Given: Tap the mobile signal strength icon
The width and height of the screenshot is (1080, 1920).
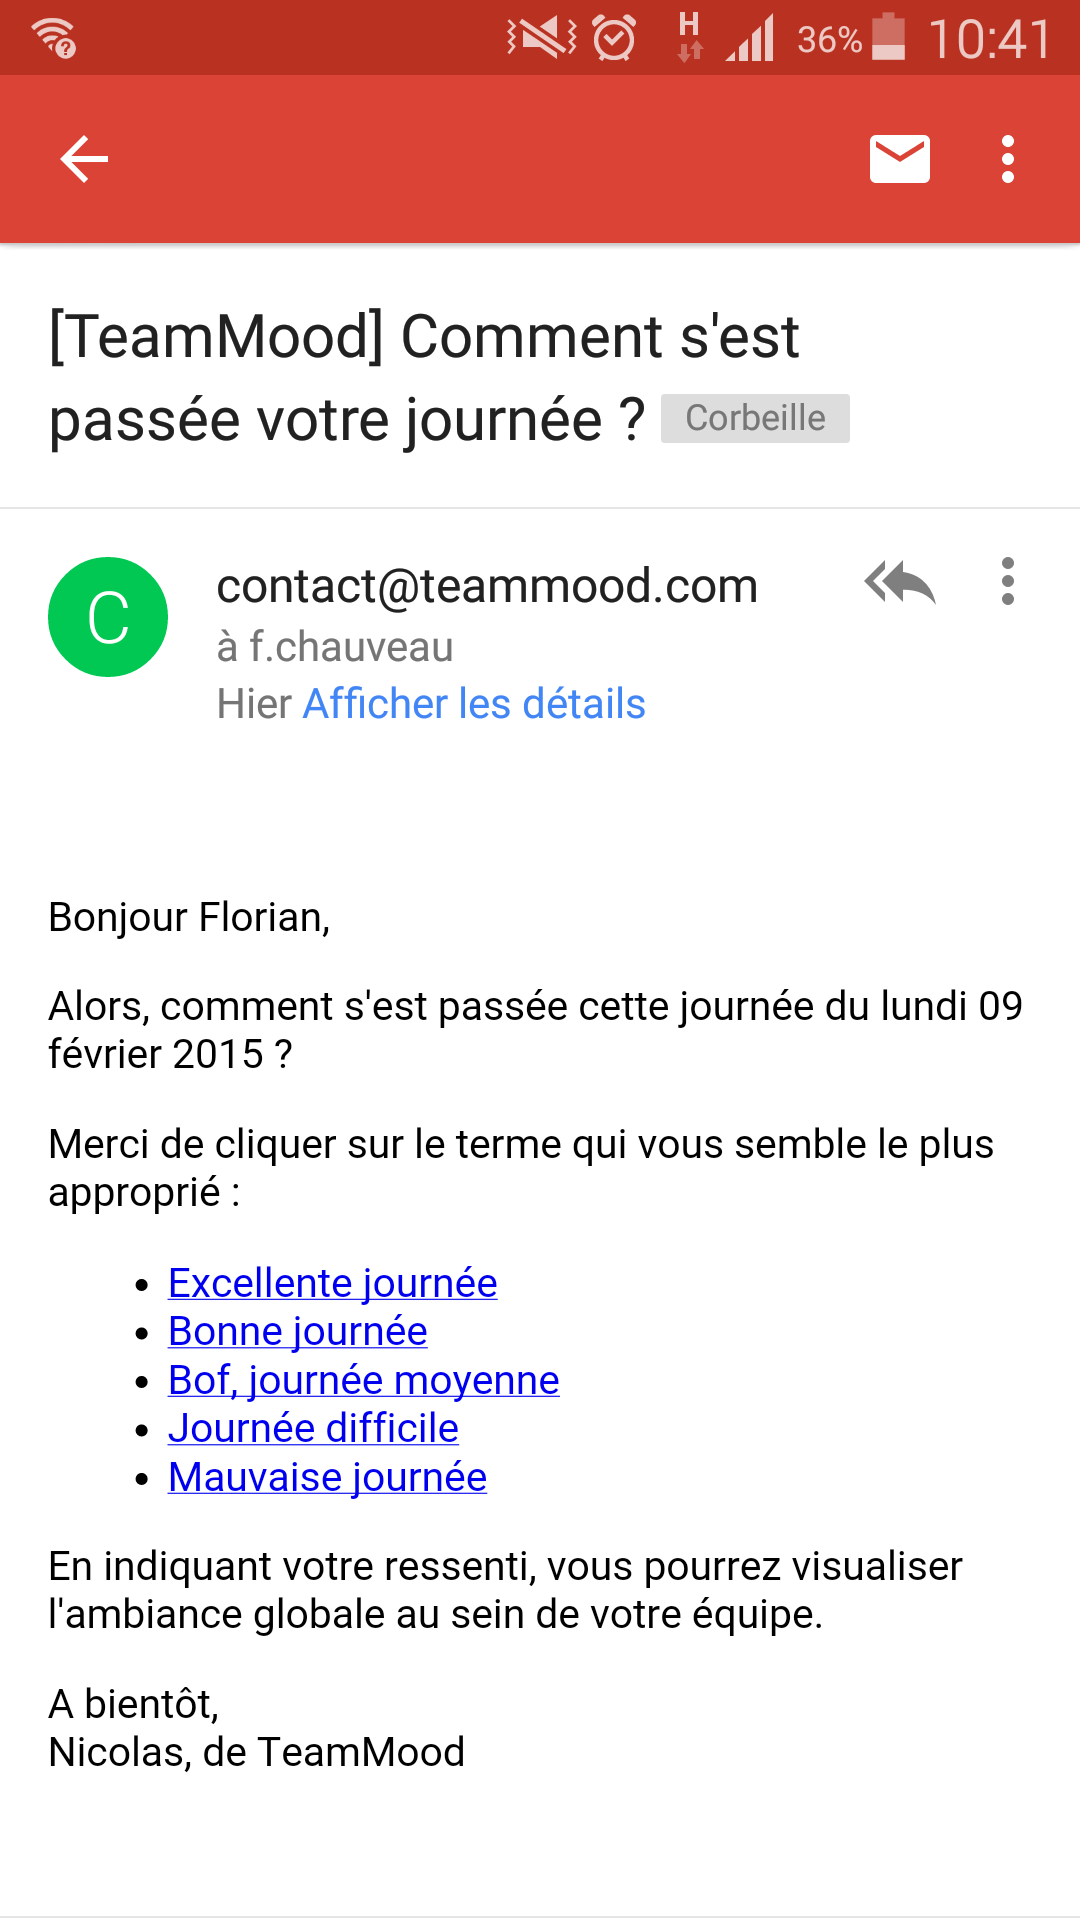Looking at the screenshot, I should 751,40.
